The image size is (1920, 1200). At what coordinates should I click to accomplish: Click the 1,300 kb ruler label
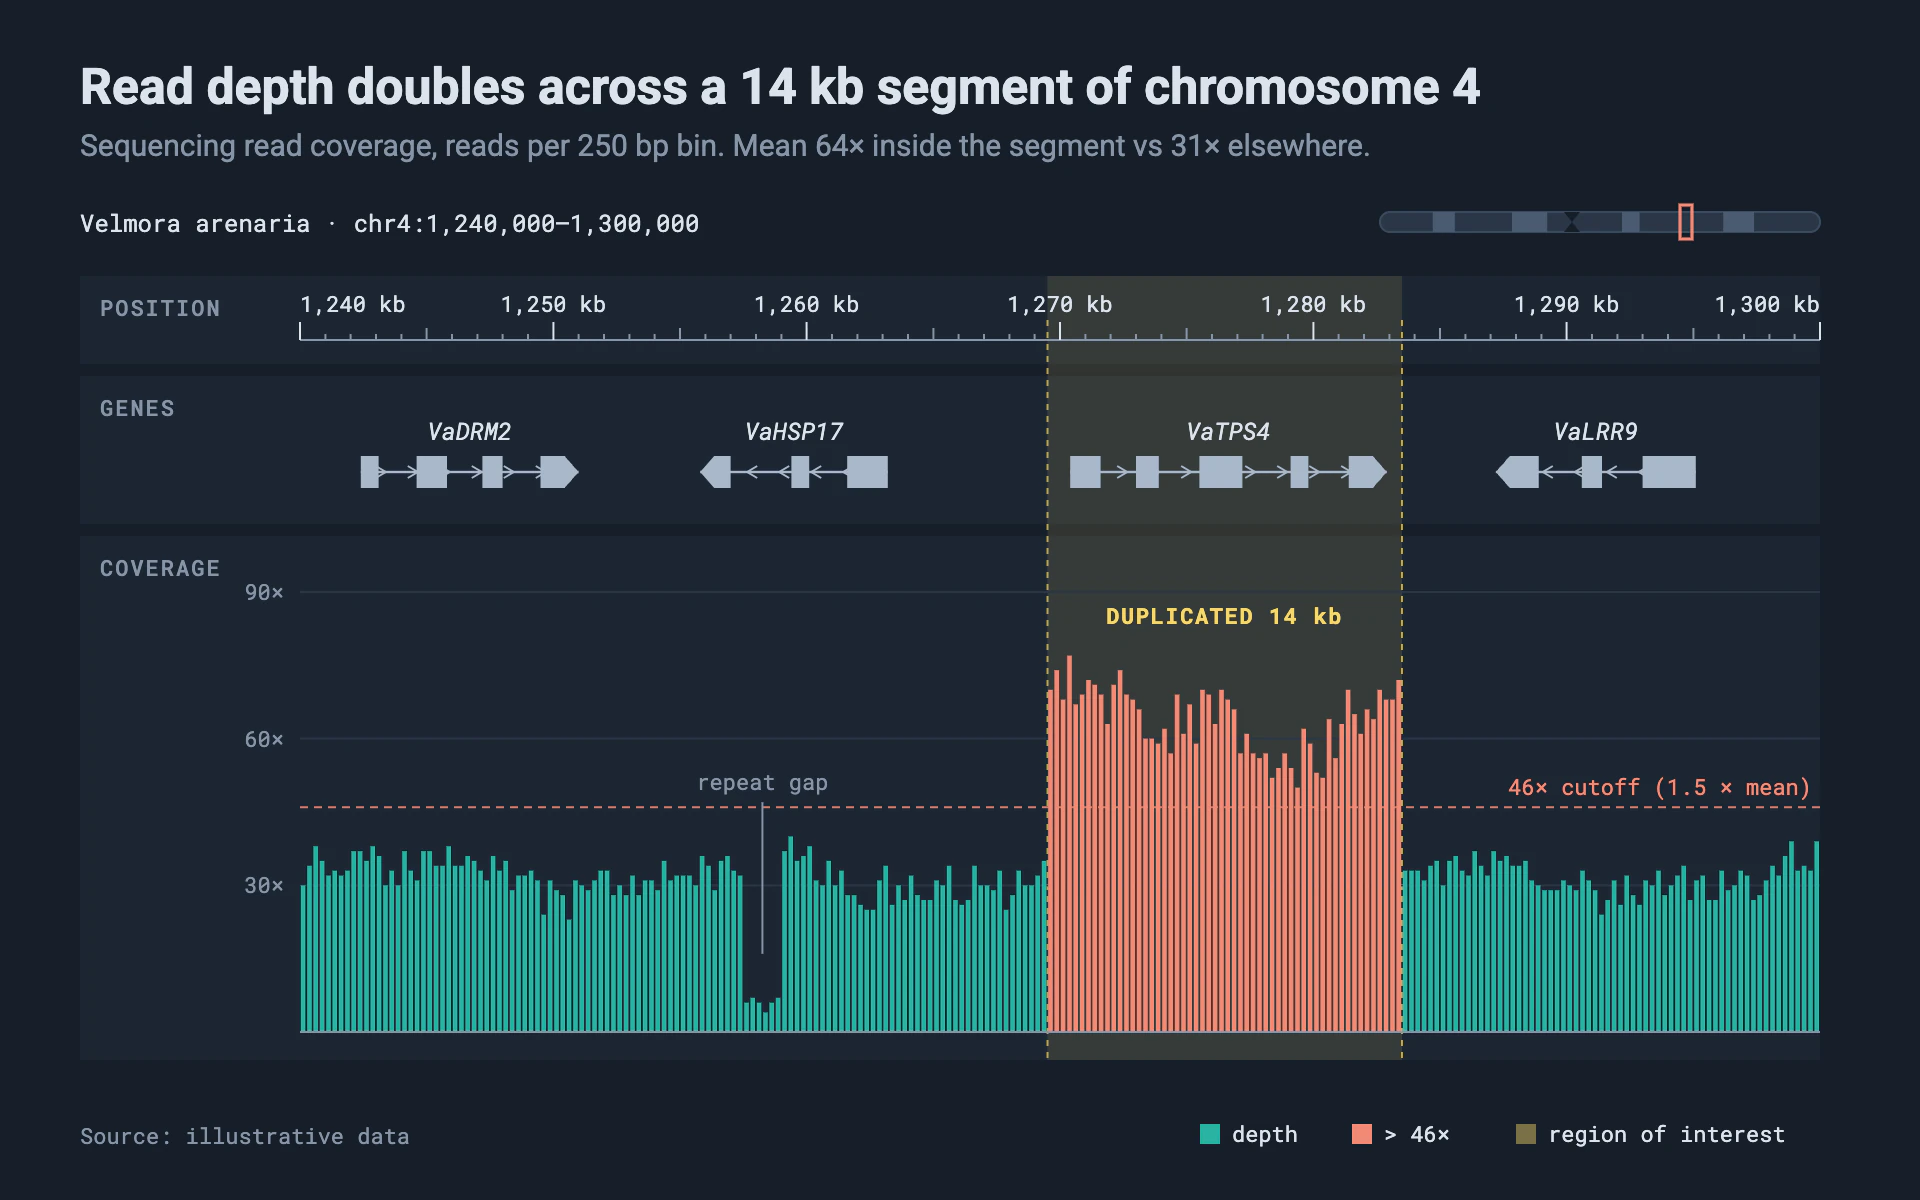(x=1767, y=304)
